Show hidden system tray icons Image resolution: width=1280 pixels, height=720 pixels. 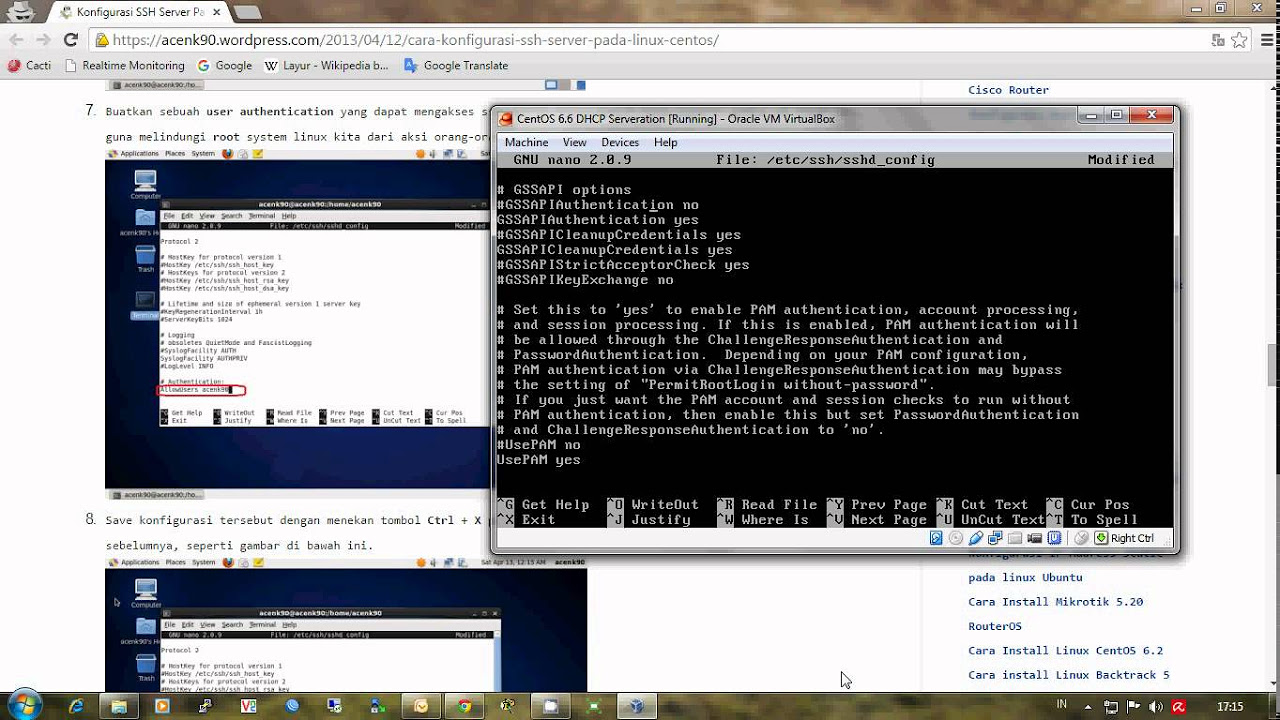[x=1088, y=707]
